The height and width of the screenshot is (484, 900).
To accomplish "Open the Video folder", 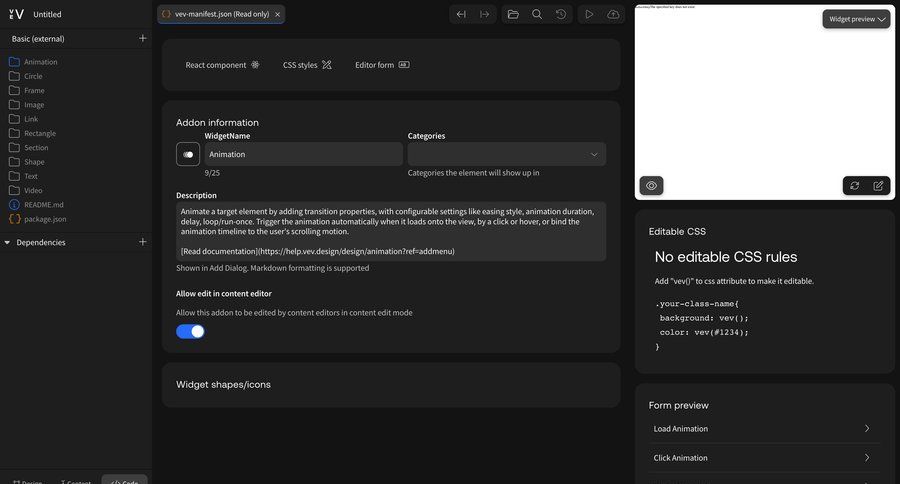I will tap(26, 190).
